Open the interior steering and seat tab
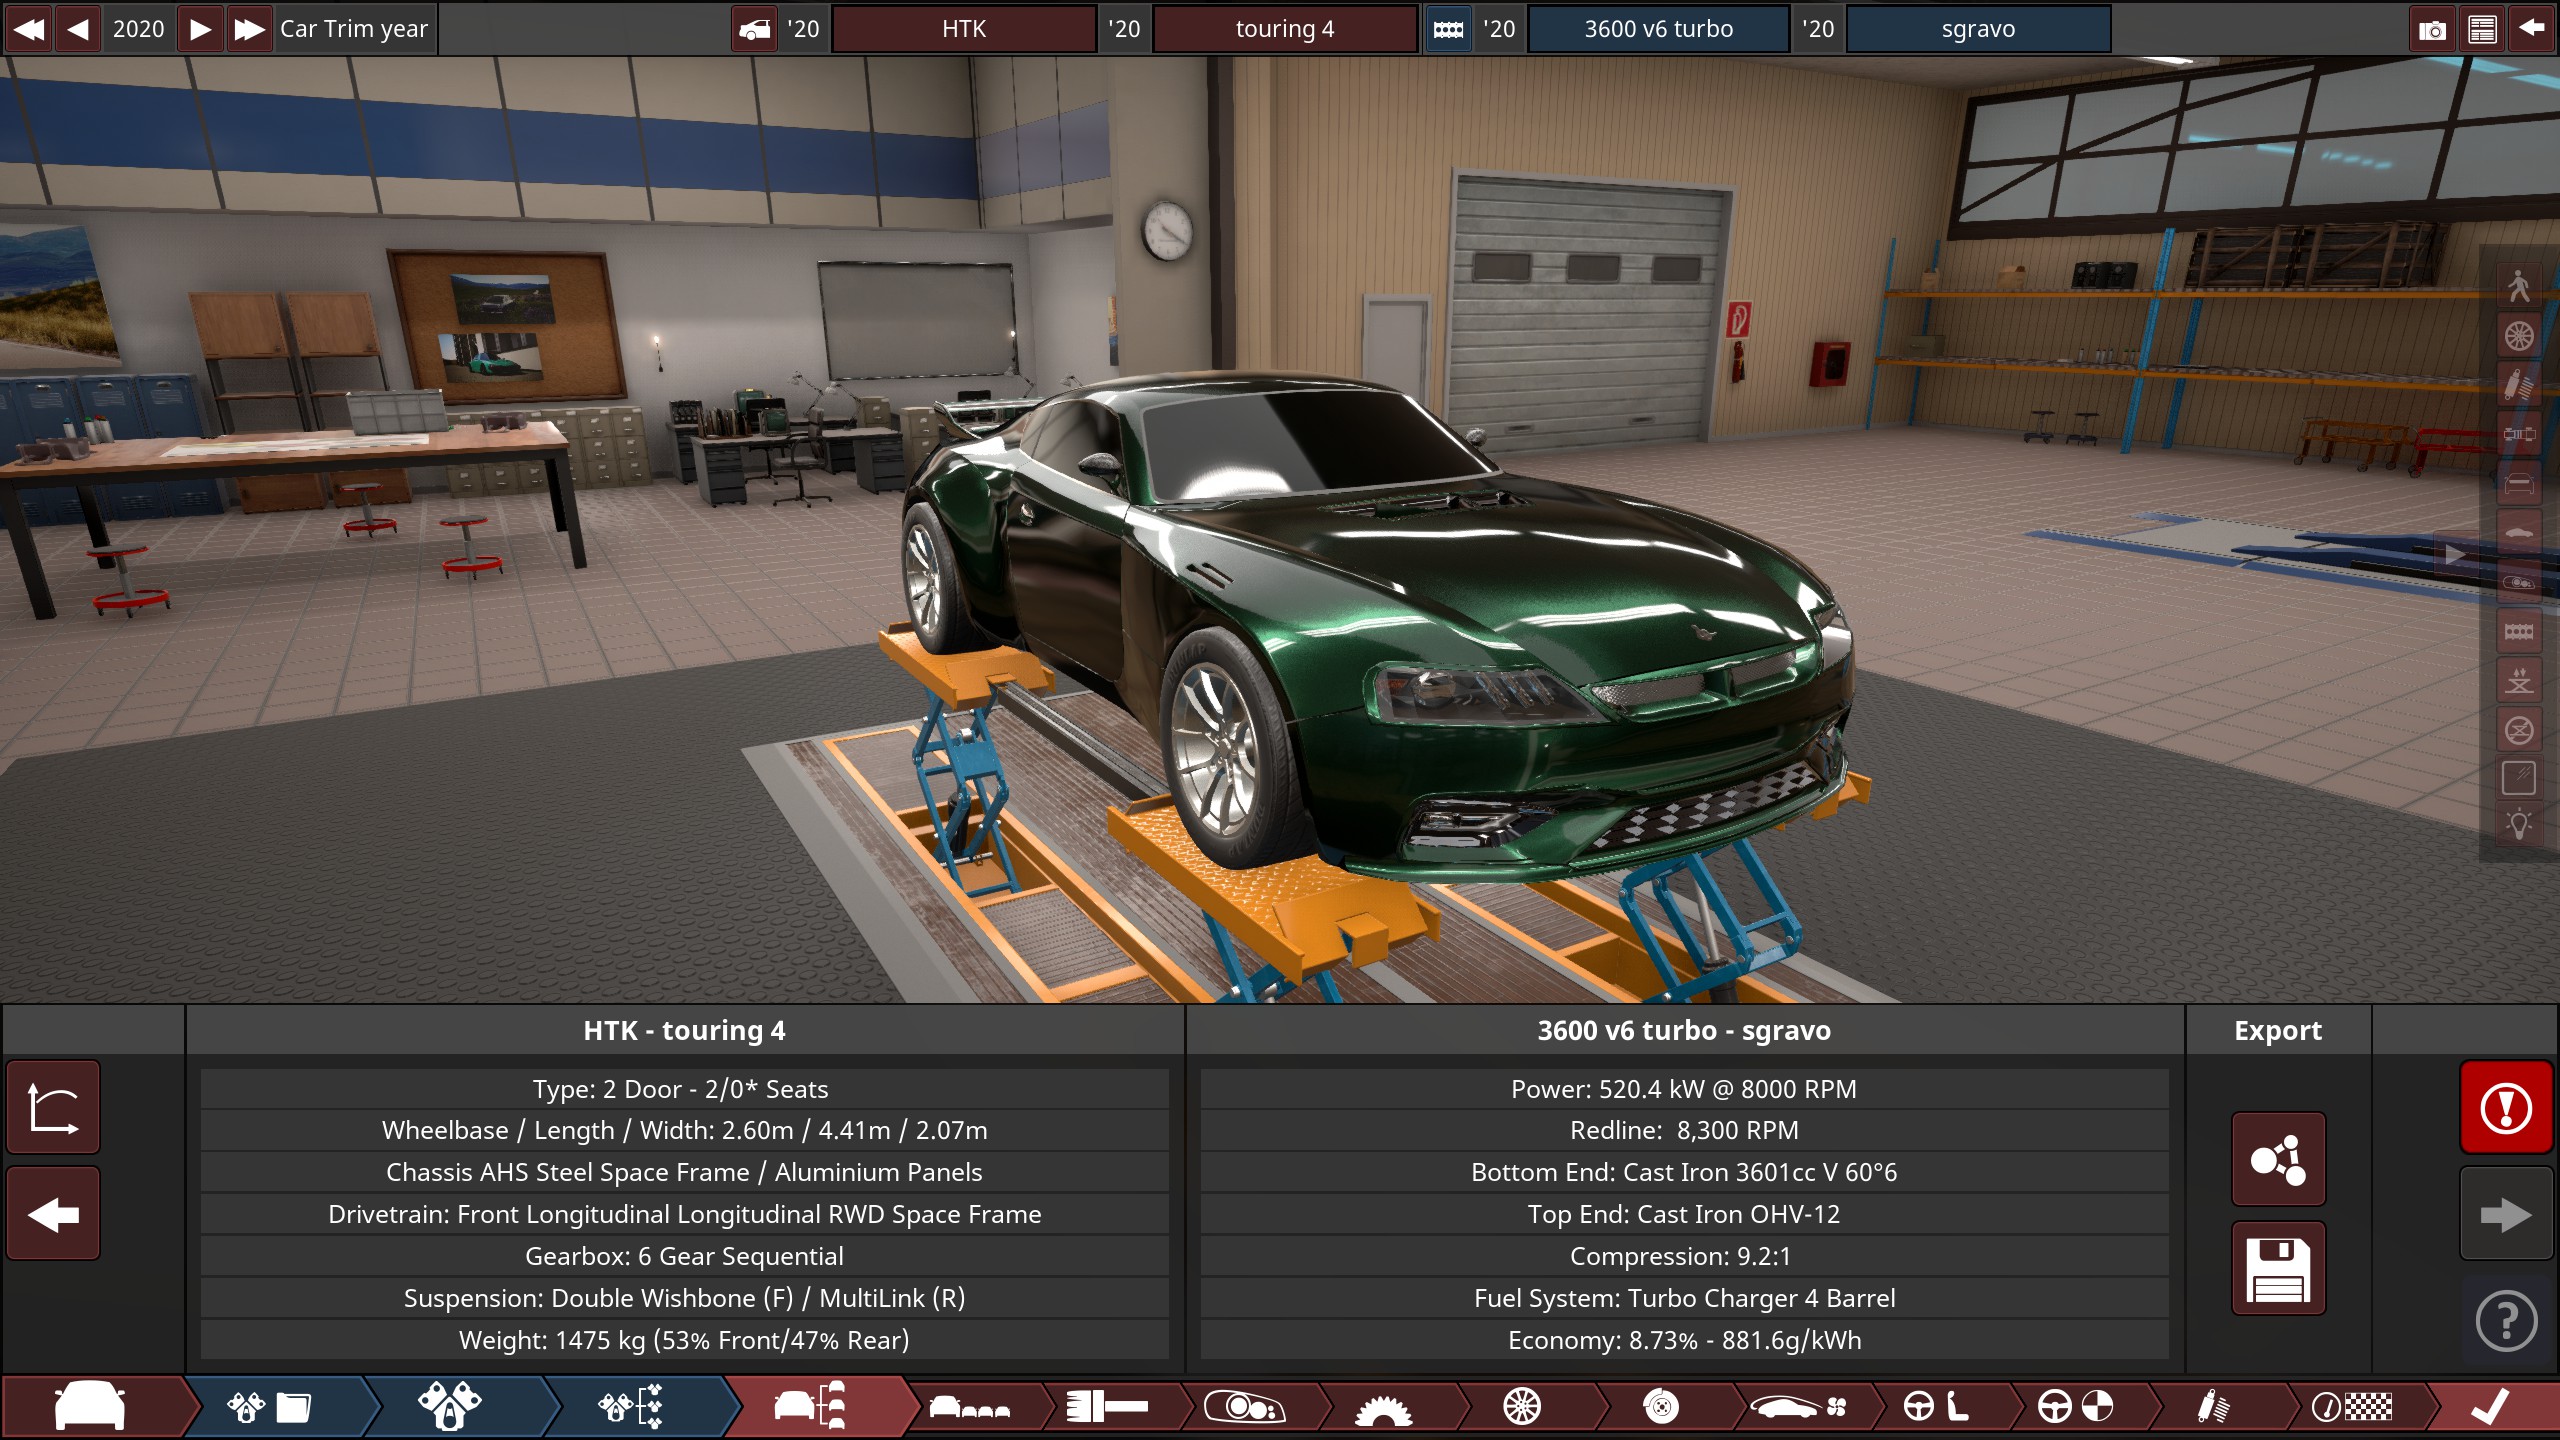Viewport: 2560px width, 1440px height. click(1936, 1407)
